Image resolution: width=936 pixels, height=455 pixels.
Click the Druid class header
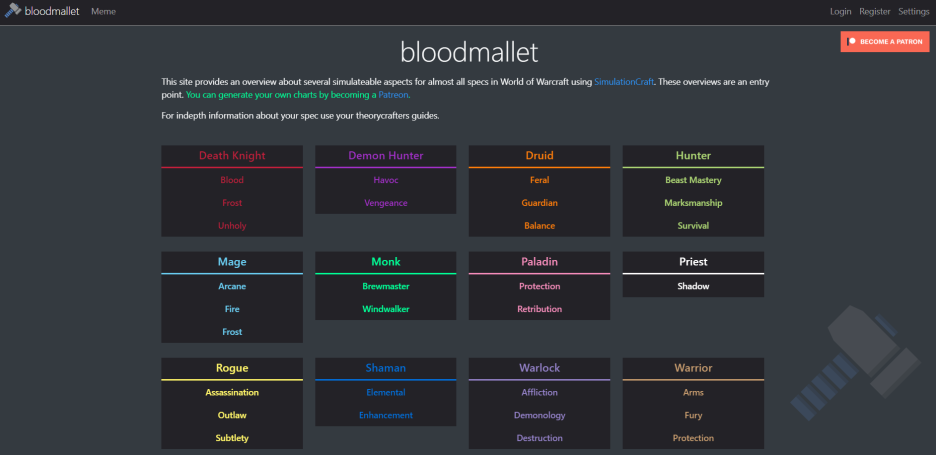pyautogui.click(x=539, y=156)
